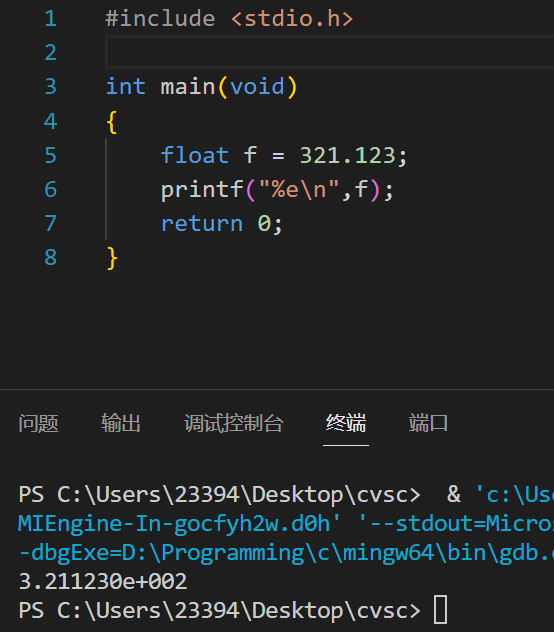Click the printf function call
Viewport: 554px width, 632px height.
click(x=202, y=189)
